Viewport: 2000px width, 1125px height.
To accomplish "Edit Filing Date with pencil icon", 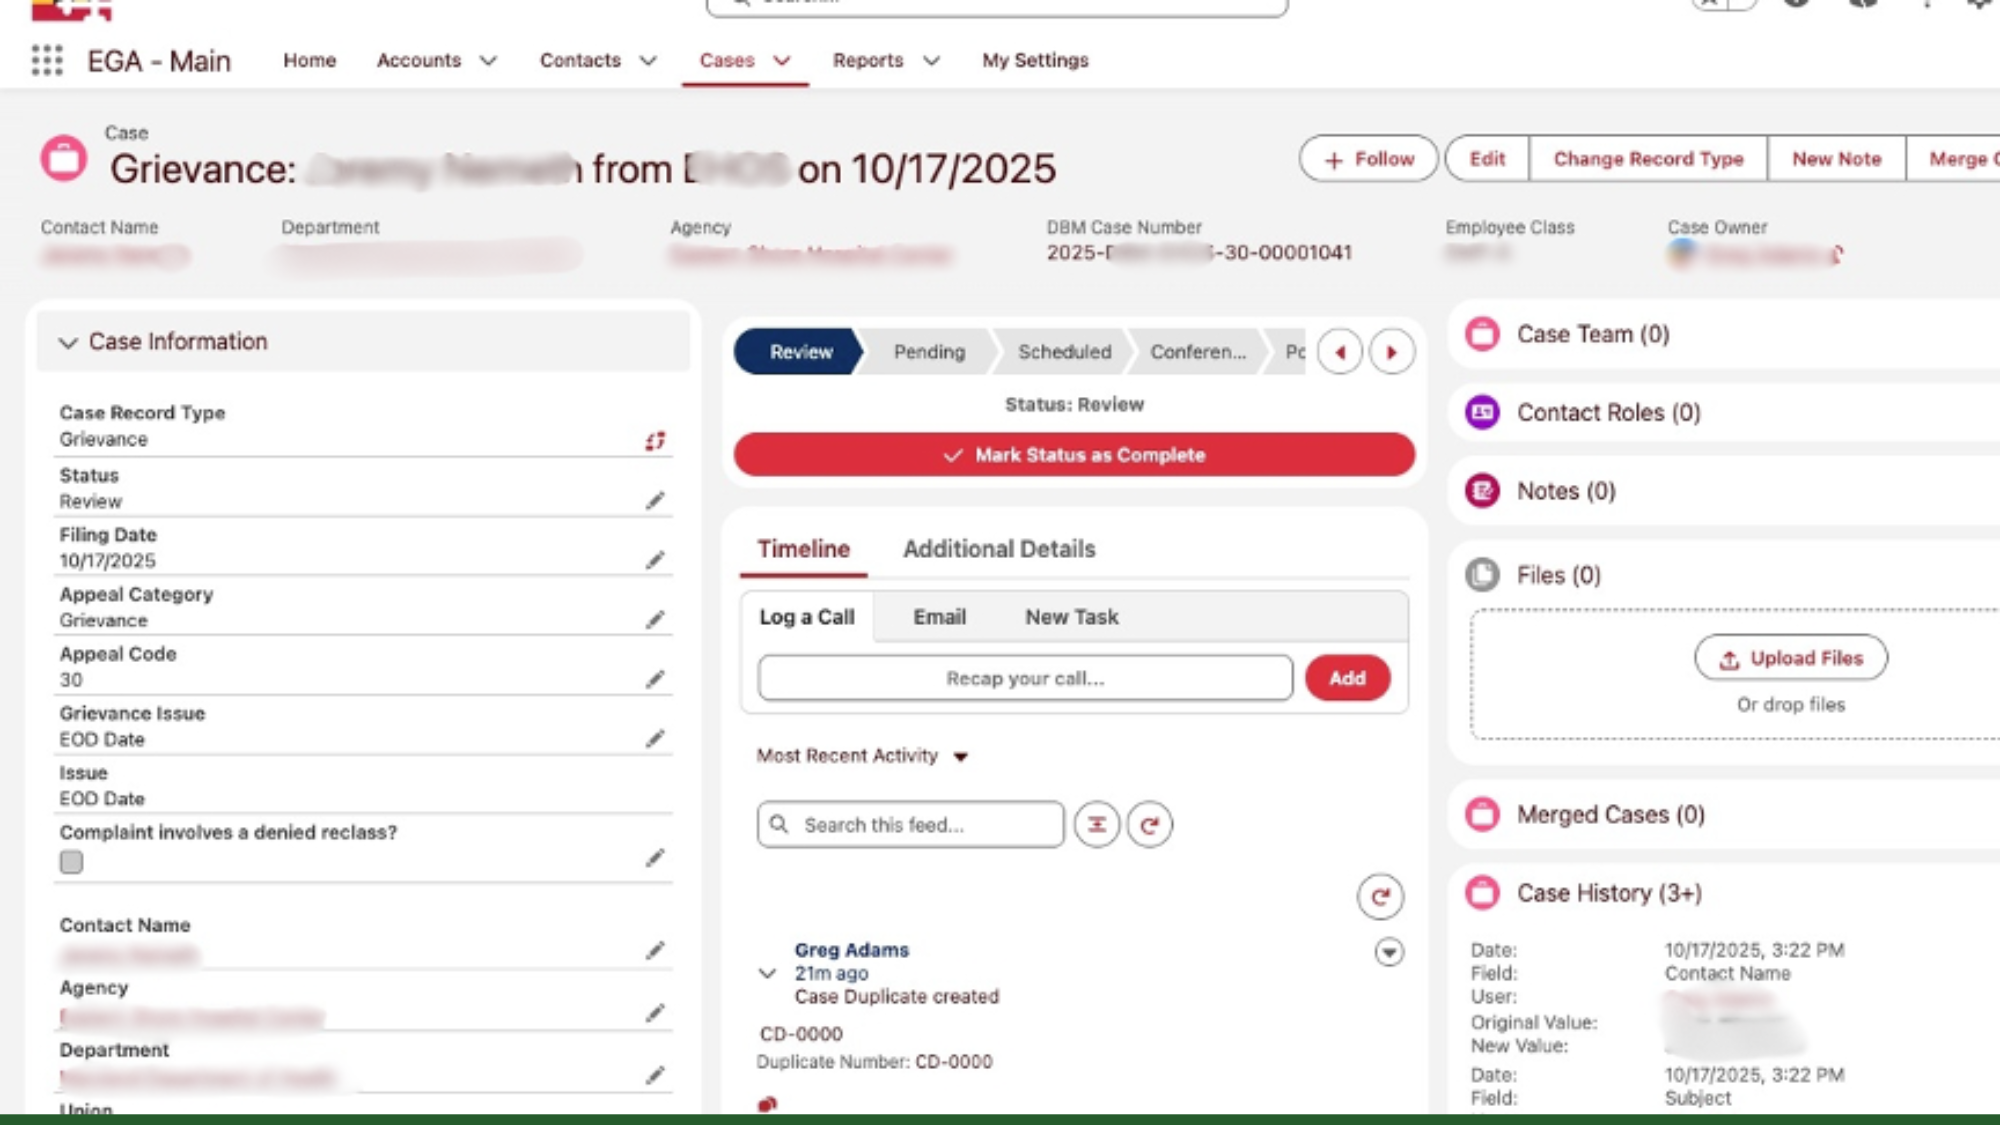I will pyautogui.click(x=655, y=560).
